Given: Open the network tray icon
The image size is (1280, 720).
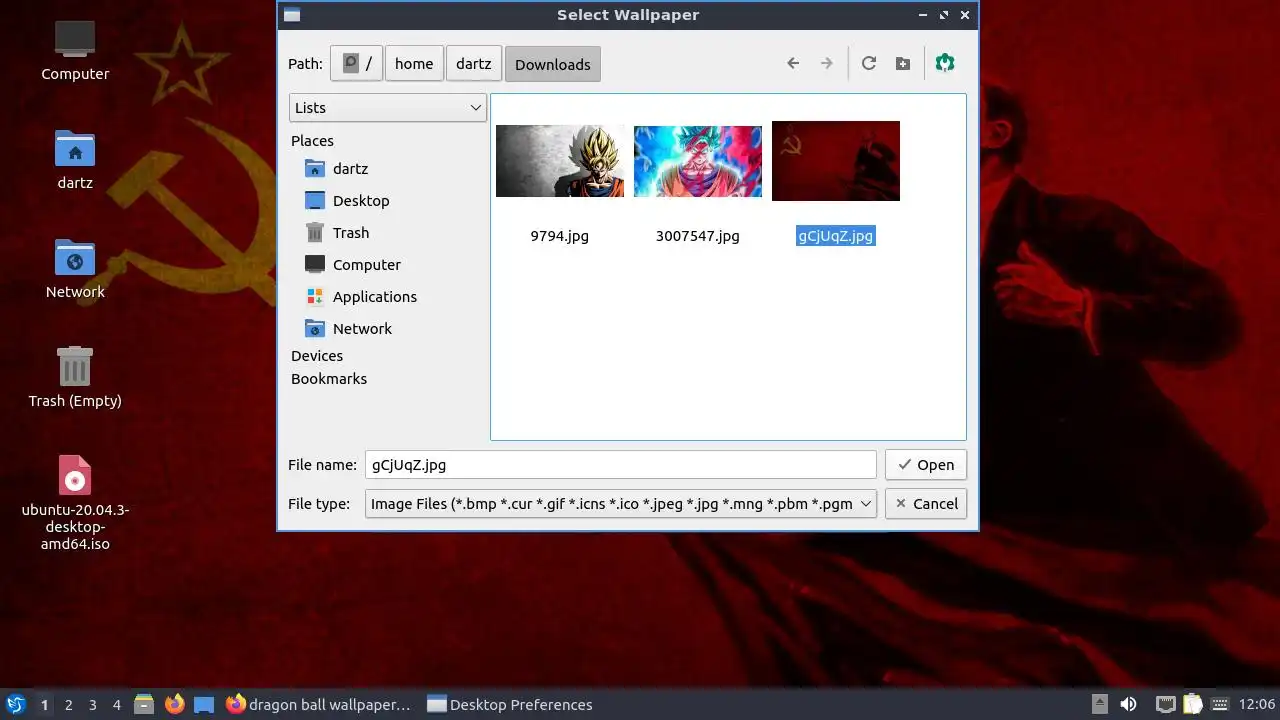Looking at the screenshot, I should pos(1165,704).
